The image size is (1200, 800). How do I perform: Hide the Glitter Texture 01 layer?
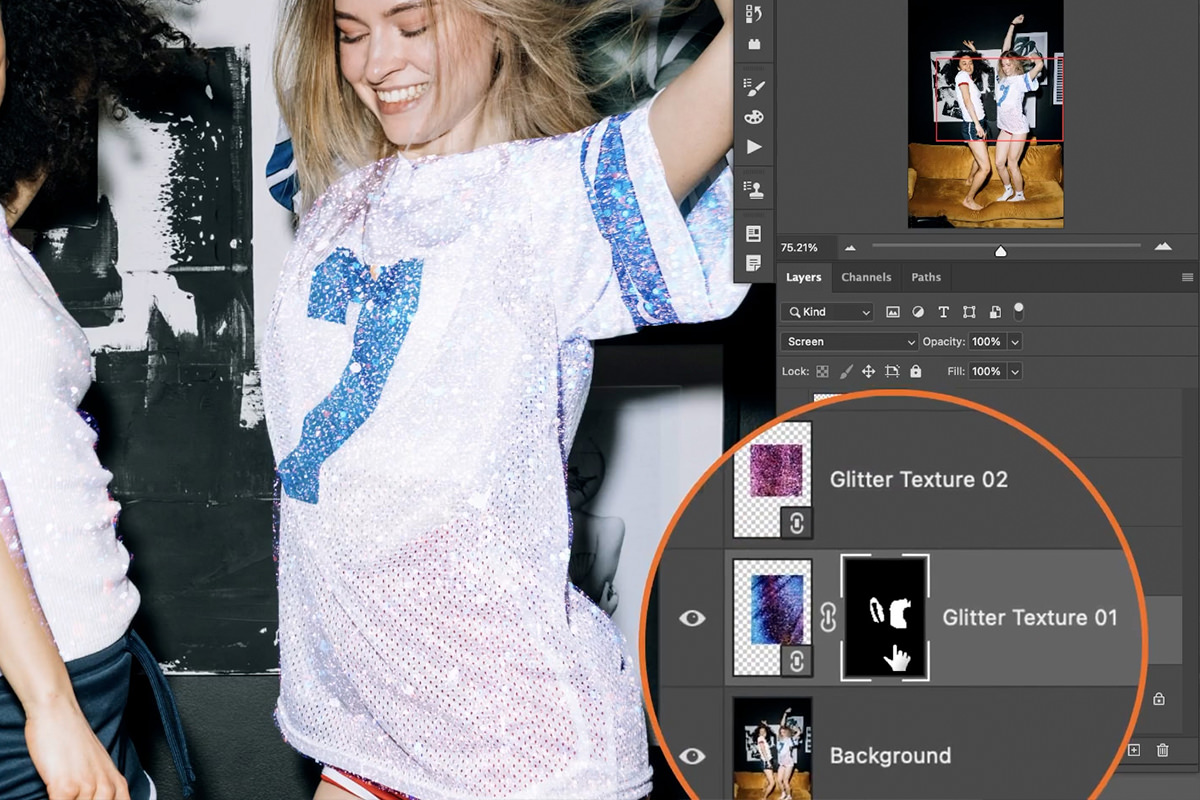[693, 618]
